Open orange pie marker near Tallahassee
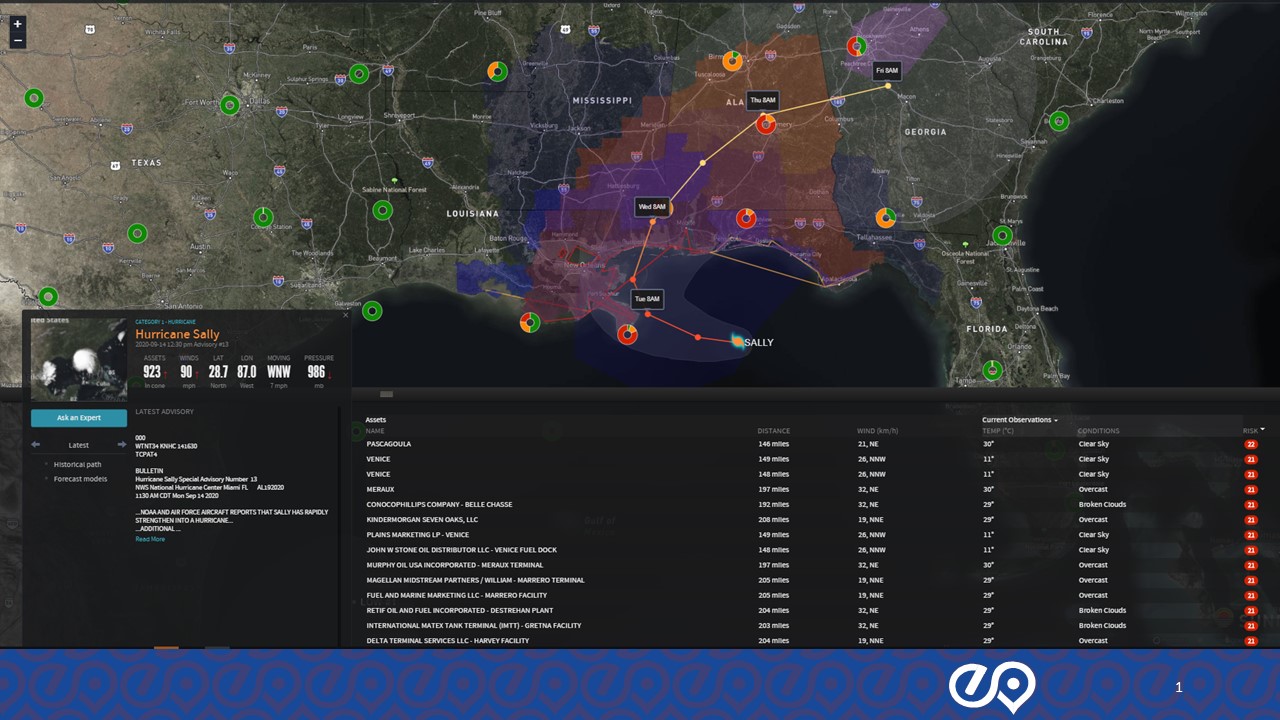The width and height of the screenshot is (1280, 720). pos(885,217)
